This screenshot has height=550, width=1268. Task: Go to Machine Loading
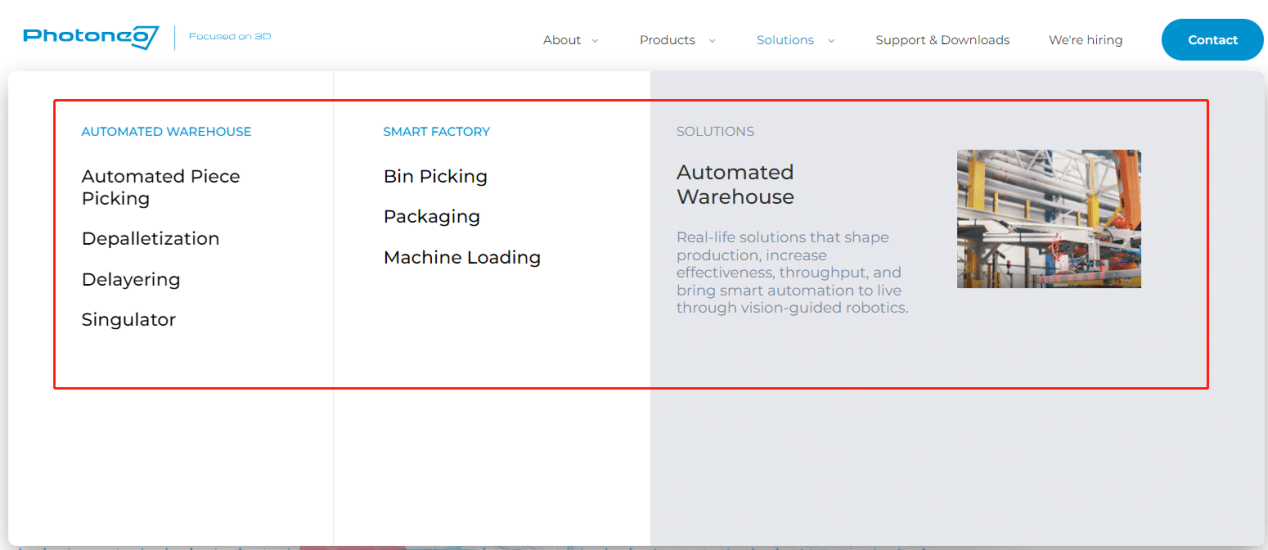click(x=461, y=258)
